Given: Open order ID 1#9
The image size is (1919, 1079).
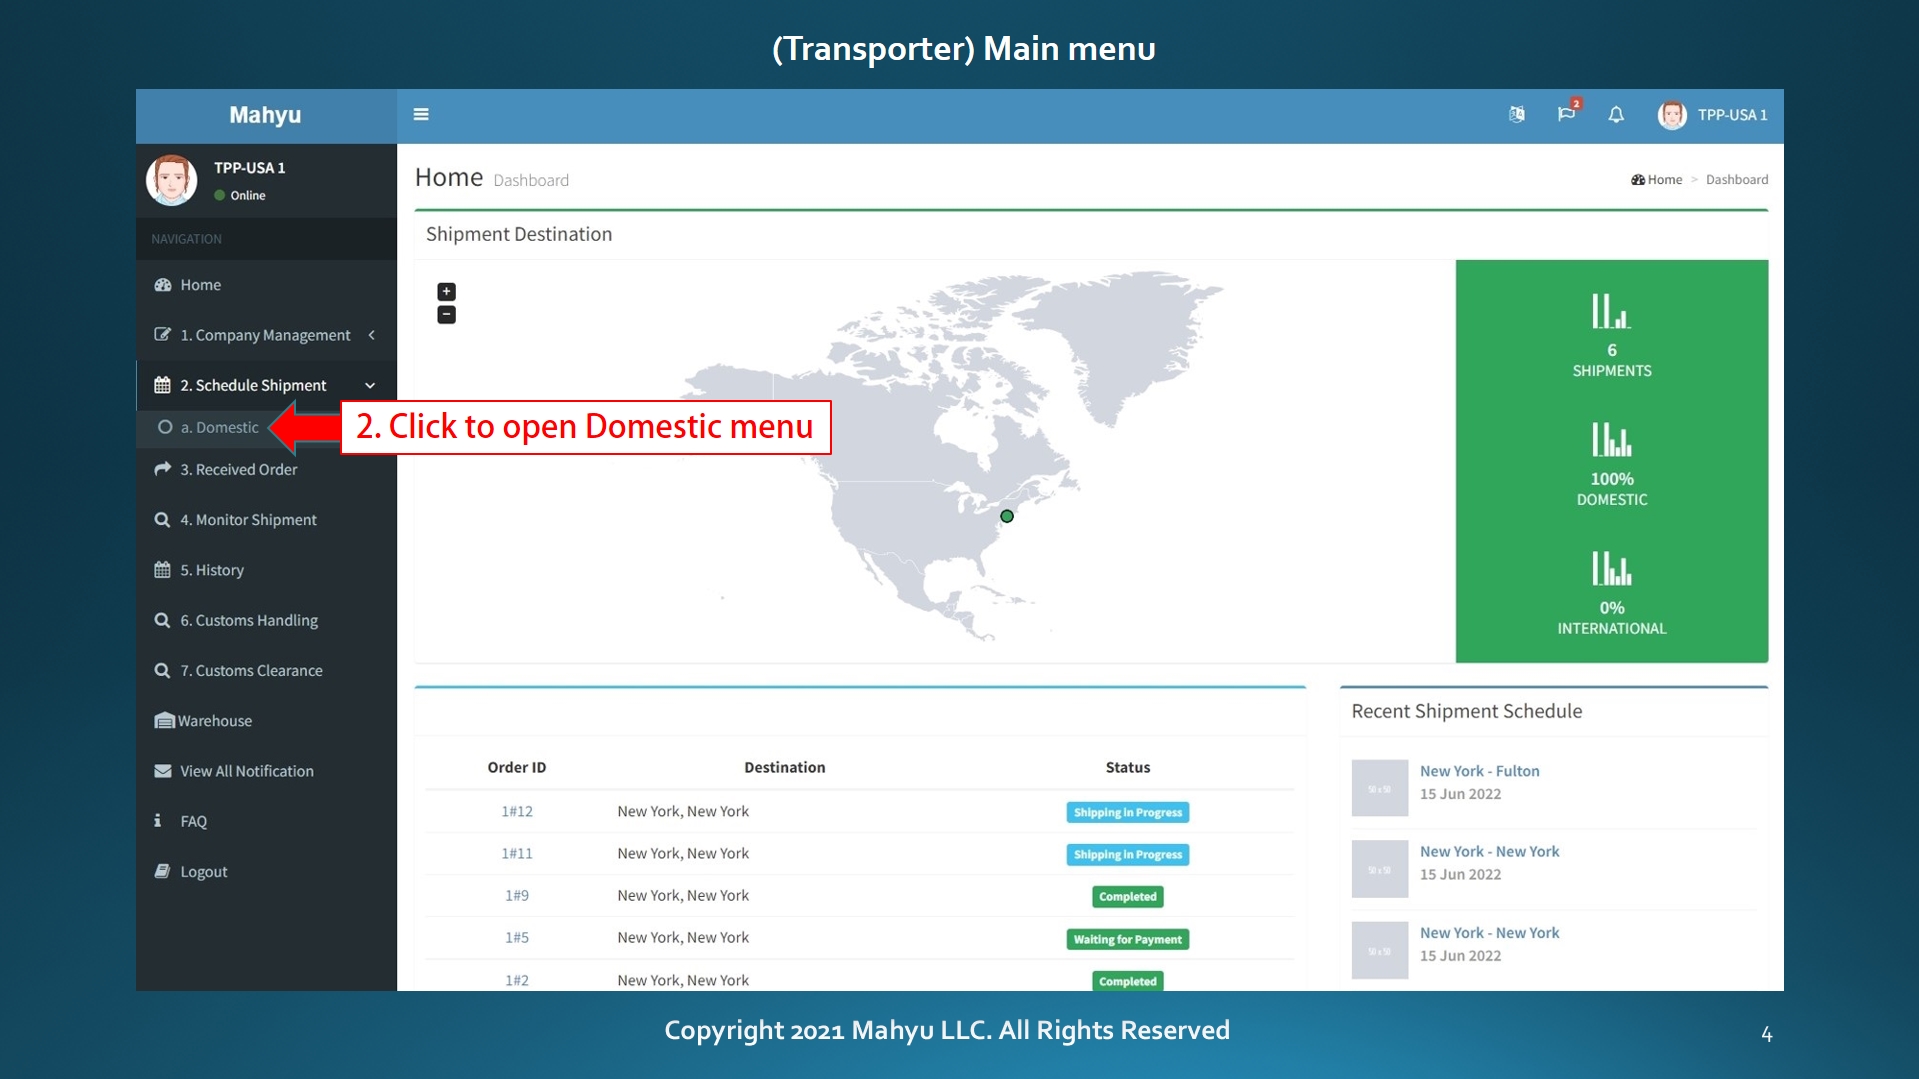Looking at the screenshot, I should 516,895.
